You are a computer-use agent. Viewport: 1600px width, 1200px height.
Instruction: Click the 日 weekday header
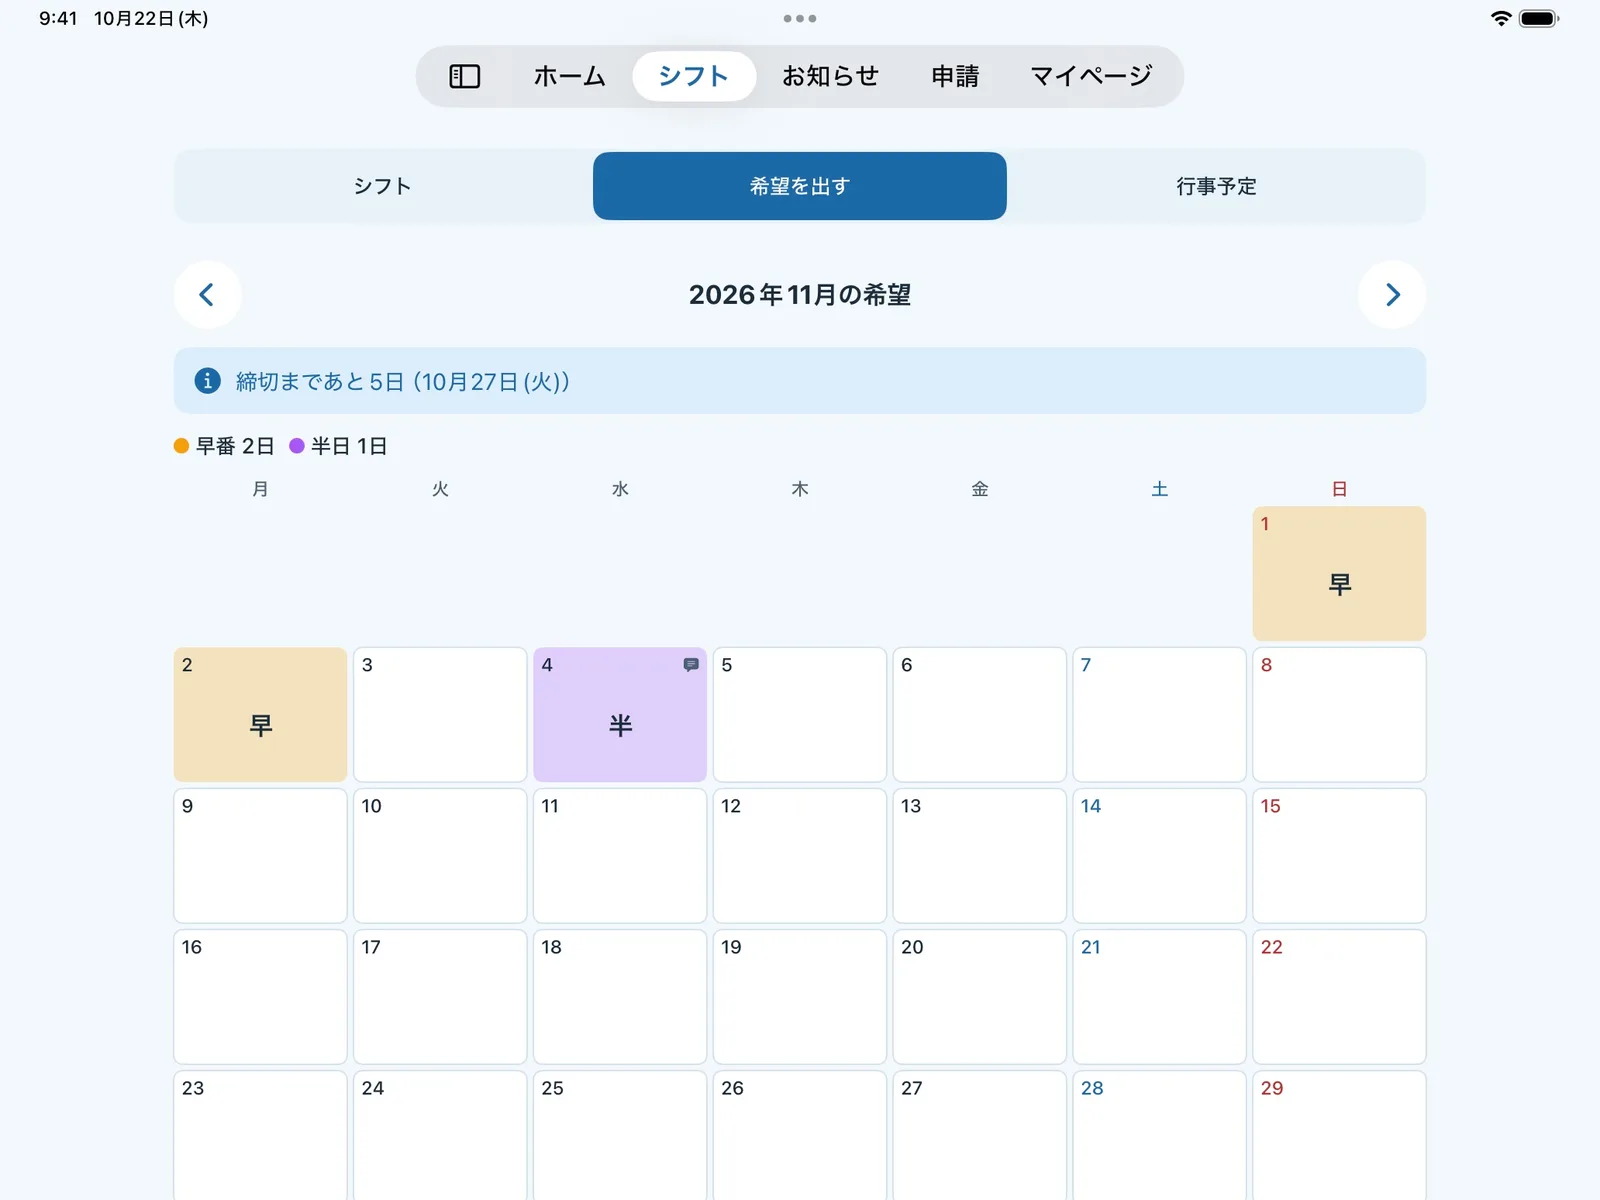coord(1339,489)
